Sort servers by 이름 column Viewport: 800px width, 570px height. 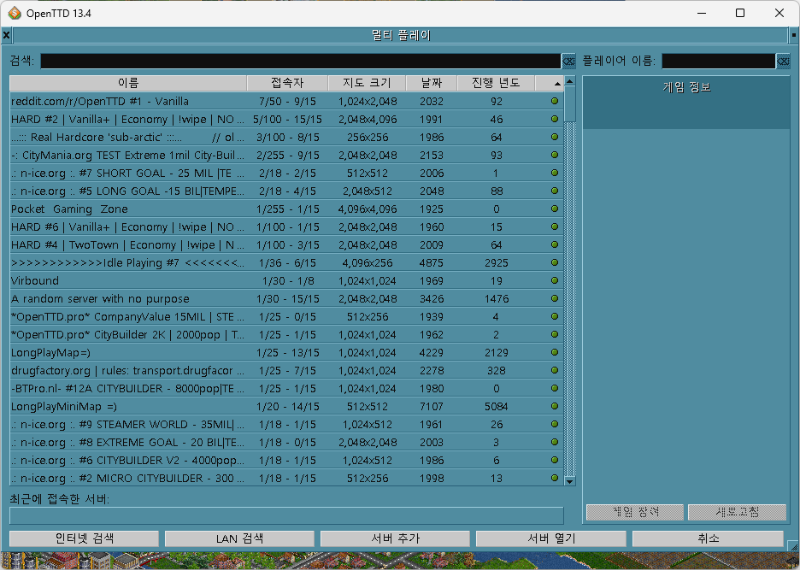128,83
